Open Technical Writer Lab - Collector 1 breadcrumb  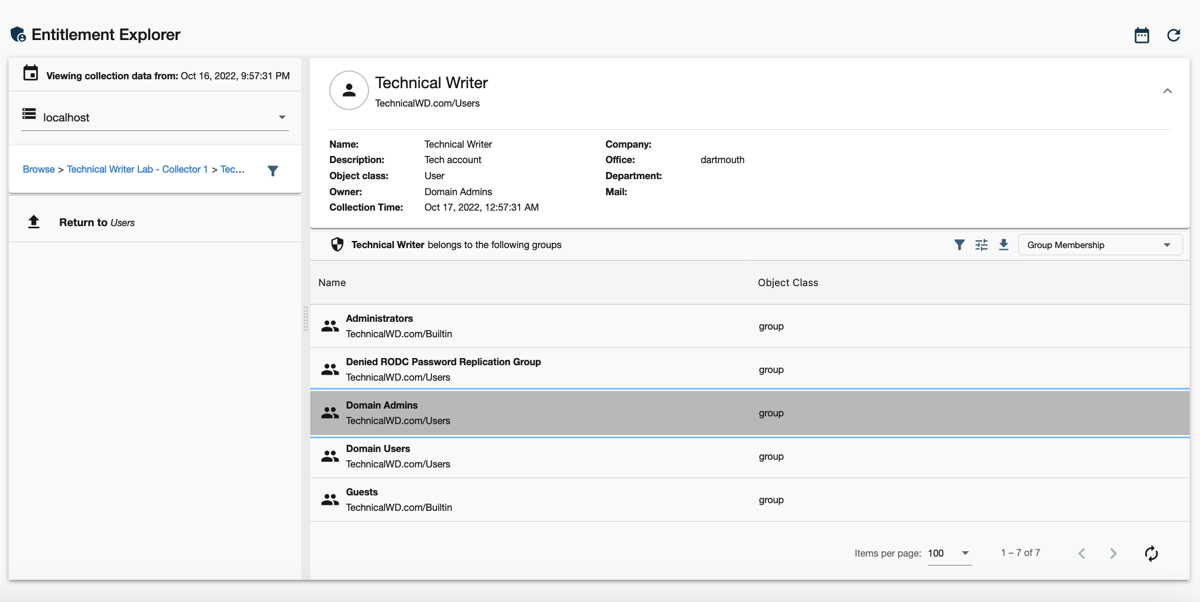tap(137, 170)
